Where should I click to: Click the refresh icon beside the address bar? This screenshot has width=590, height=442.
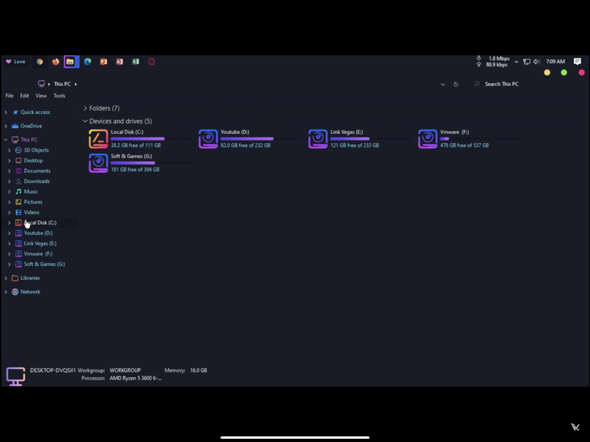coord(456,84)
